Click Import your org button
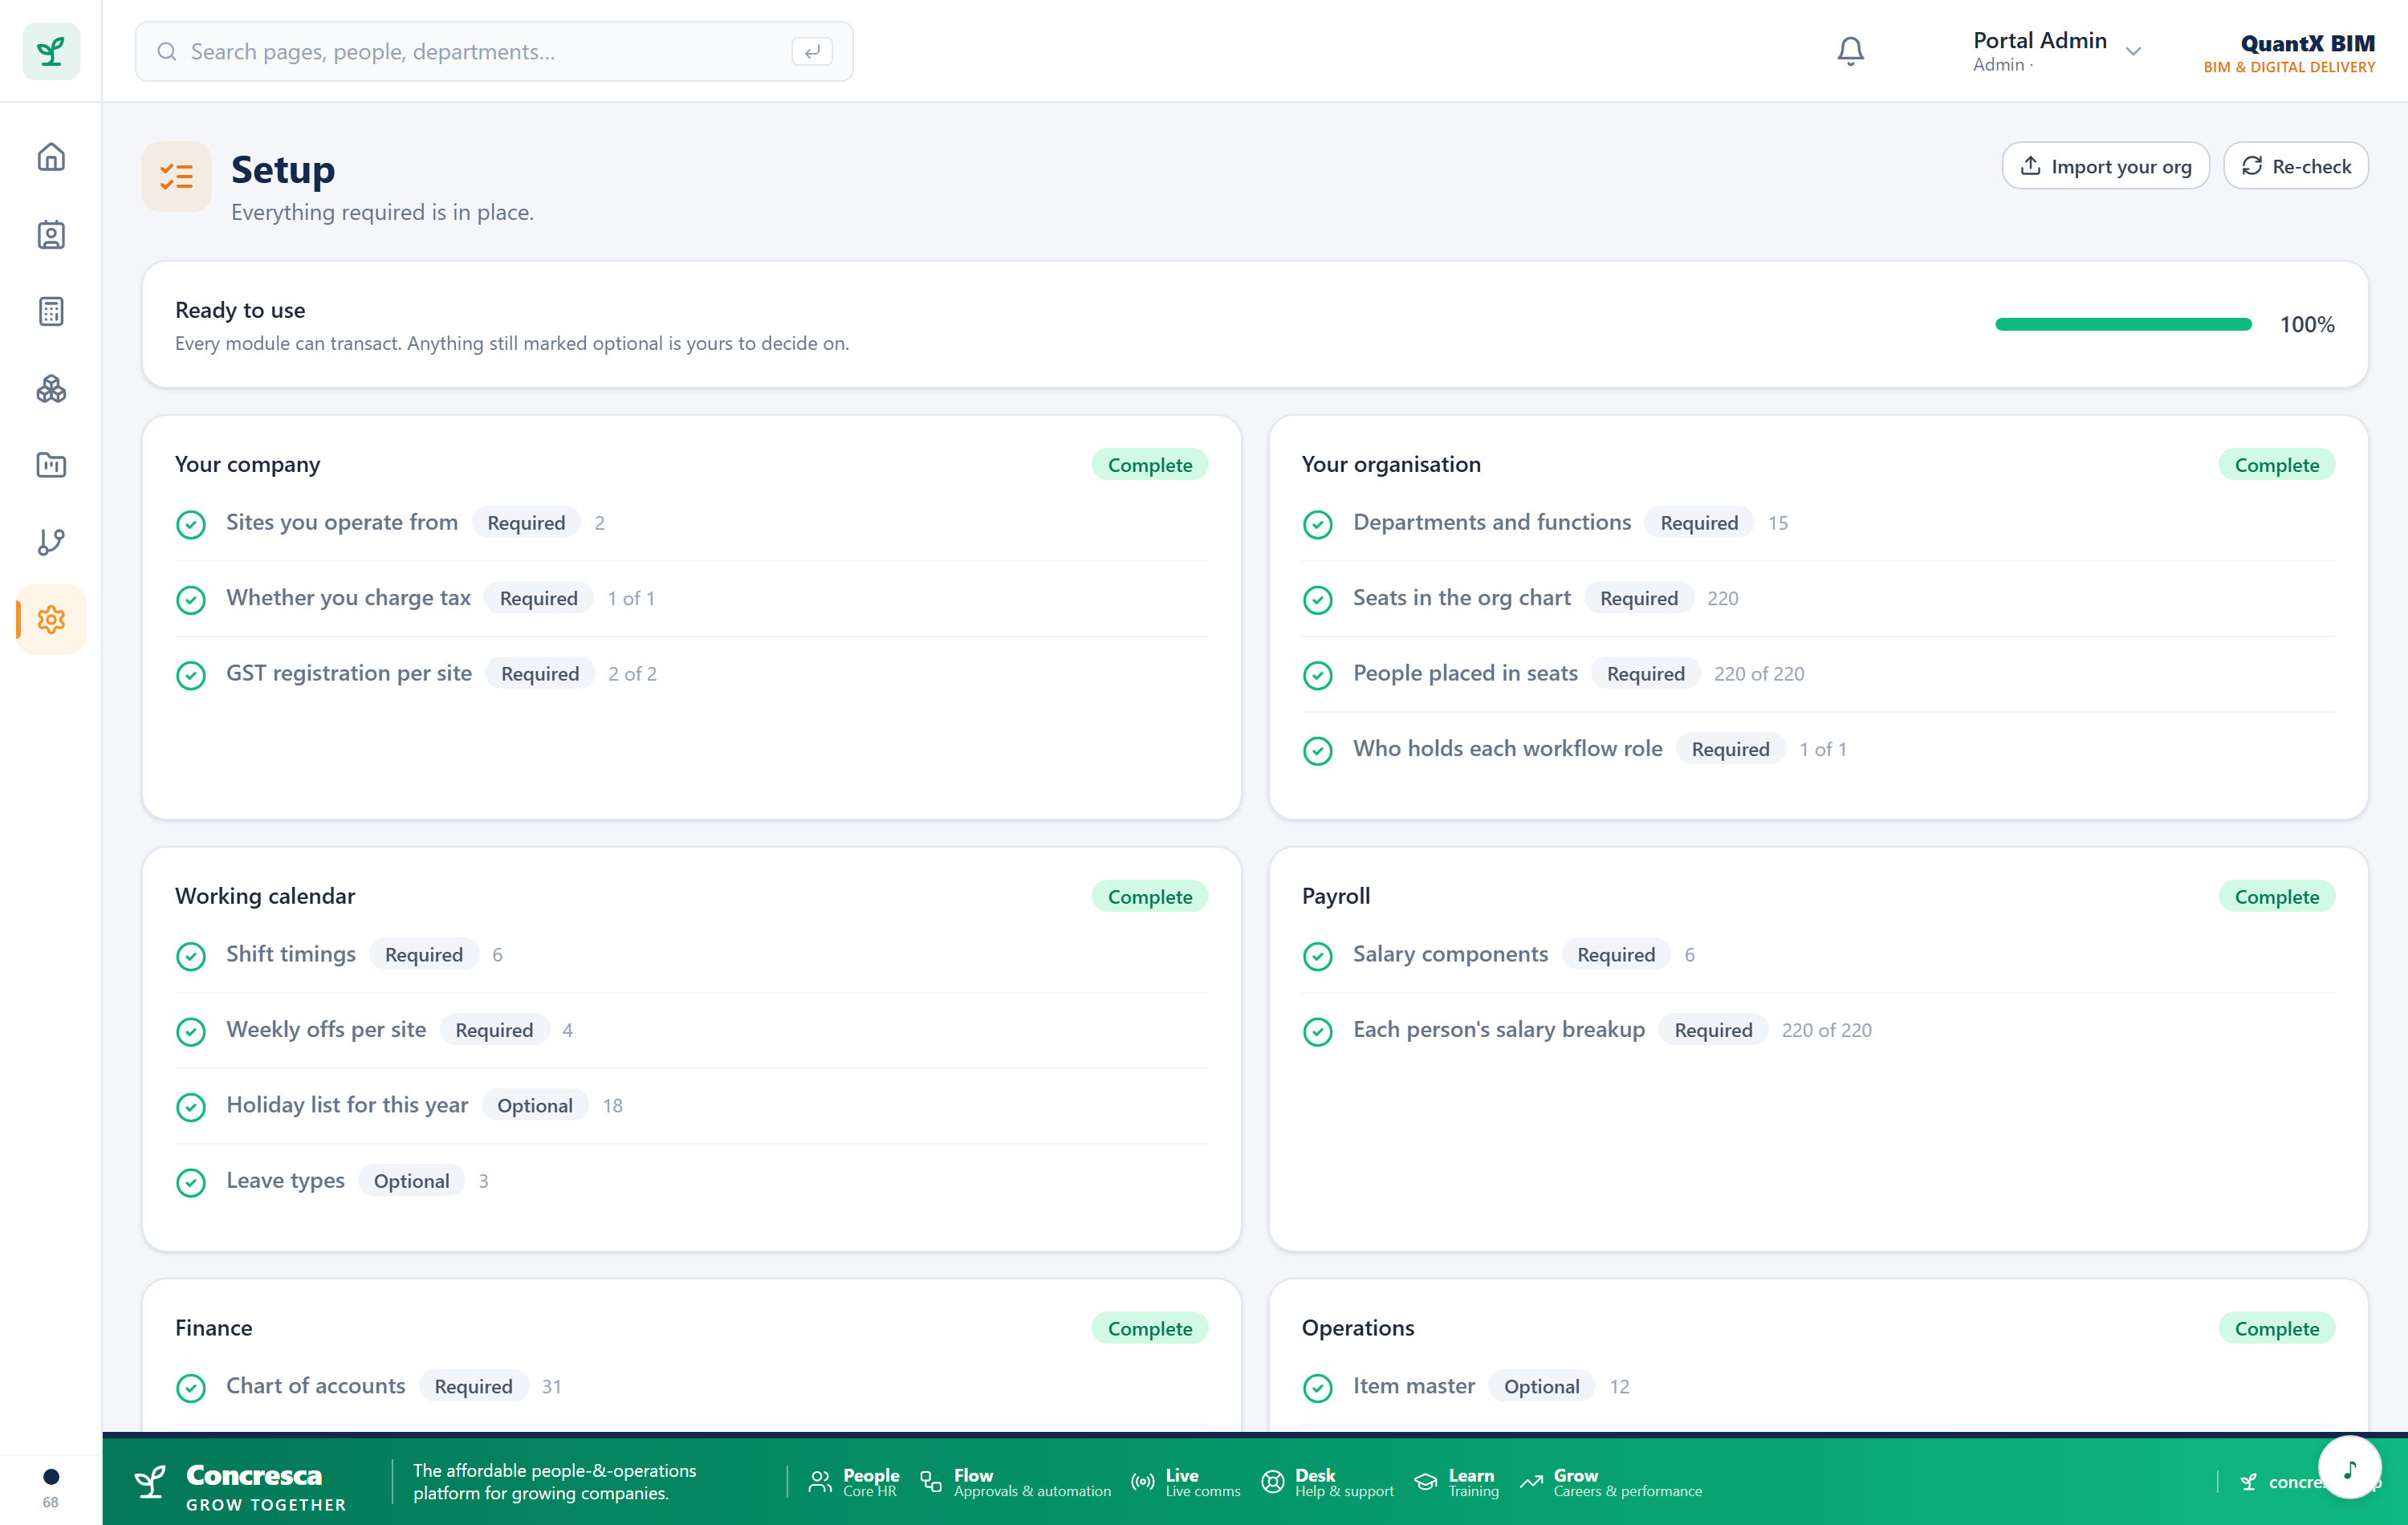Screen dimensions: 2408x1525 [2105, 166]
